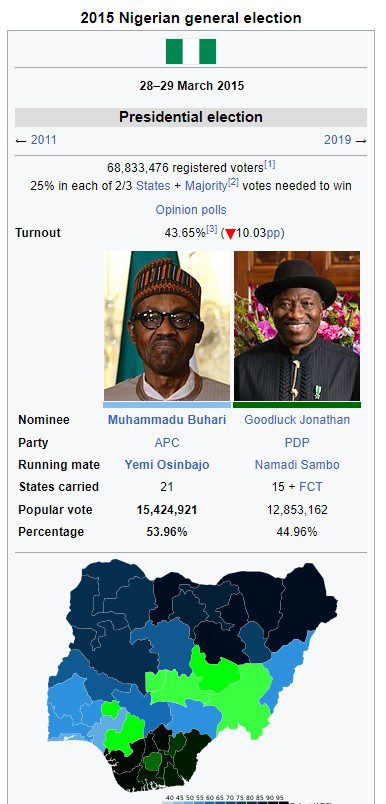Click the red turnout decrease triangle
This screenshot has width=386, height=804.
[230, 234]
